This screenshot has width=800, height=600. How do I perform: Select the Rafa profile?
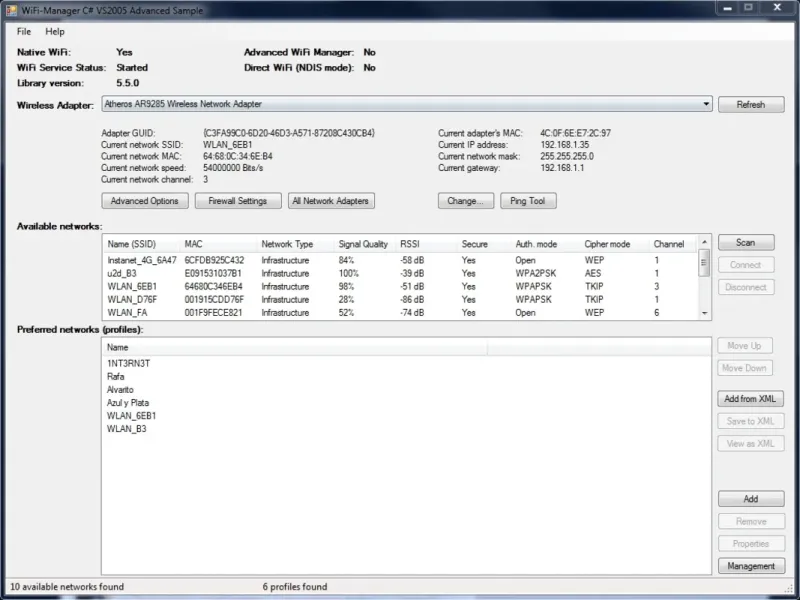115,377
